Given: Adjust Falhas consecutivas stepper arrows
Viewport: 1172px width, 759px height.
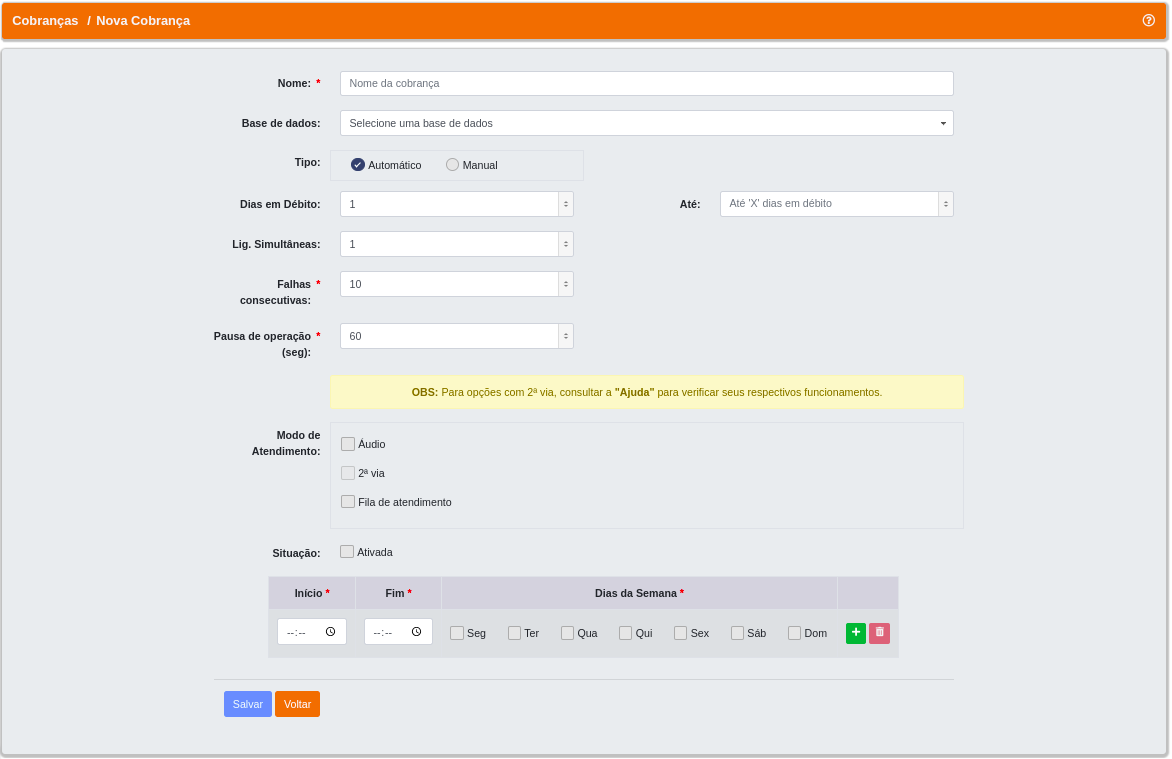Looking at the screenshot, I should pos(566,284).
